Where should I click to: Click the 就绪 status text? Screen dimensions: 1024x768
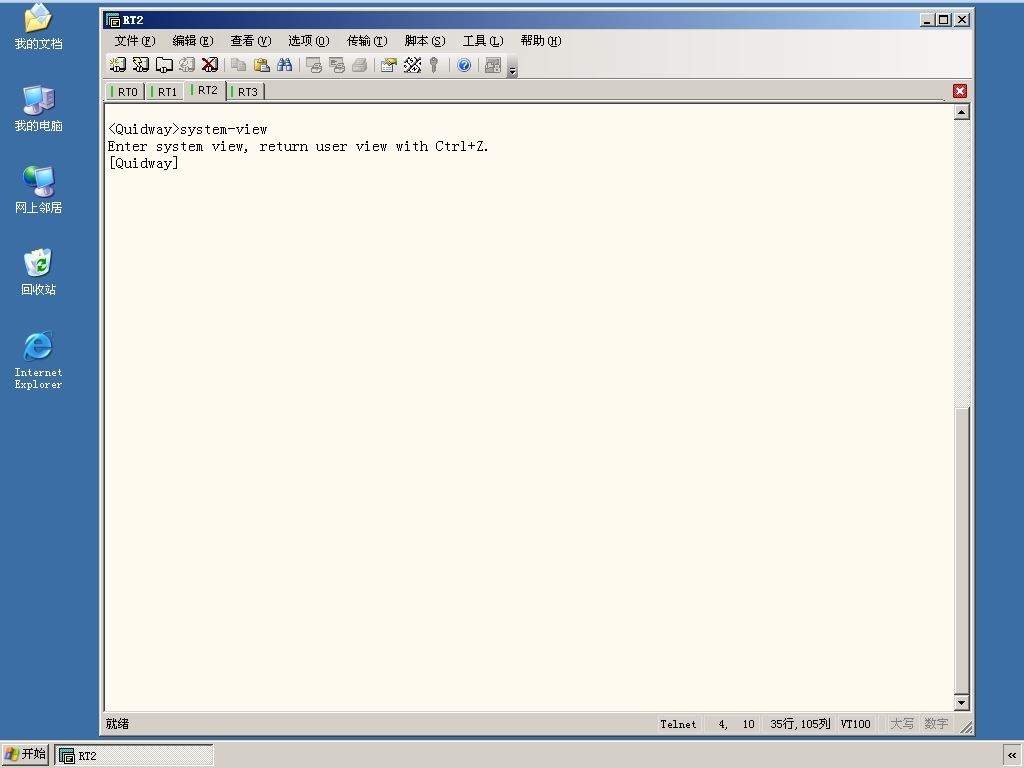coord(118,724)
